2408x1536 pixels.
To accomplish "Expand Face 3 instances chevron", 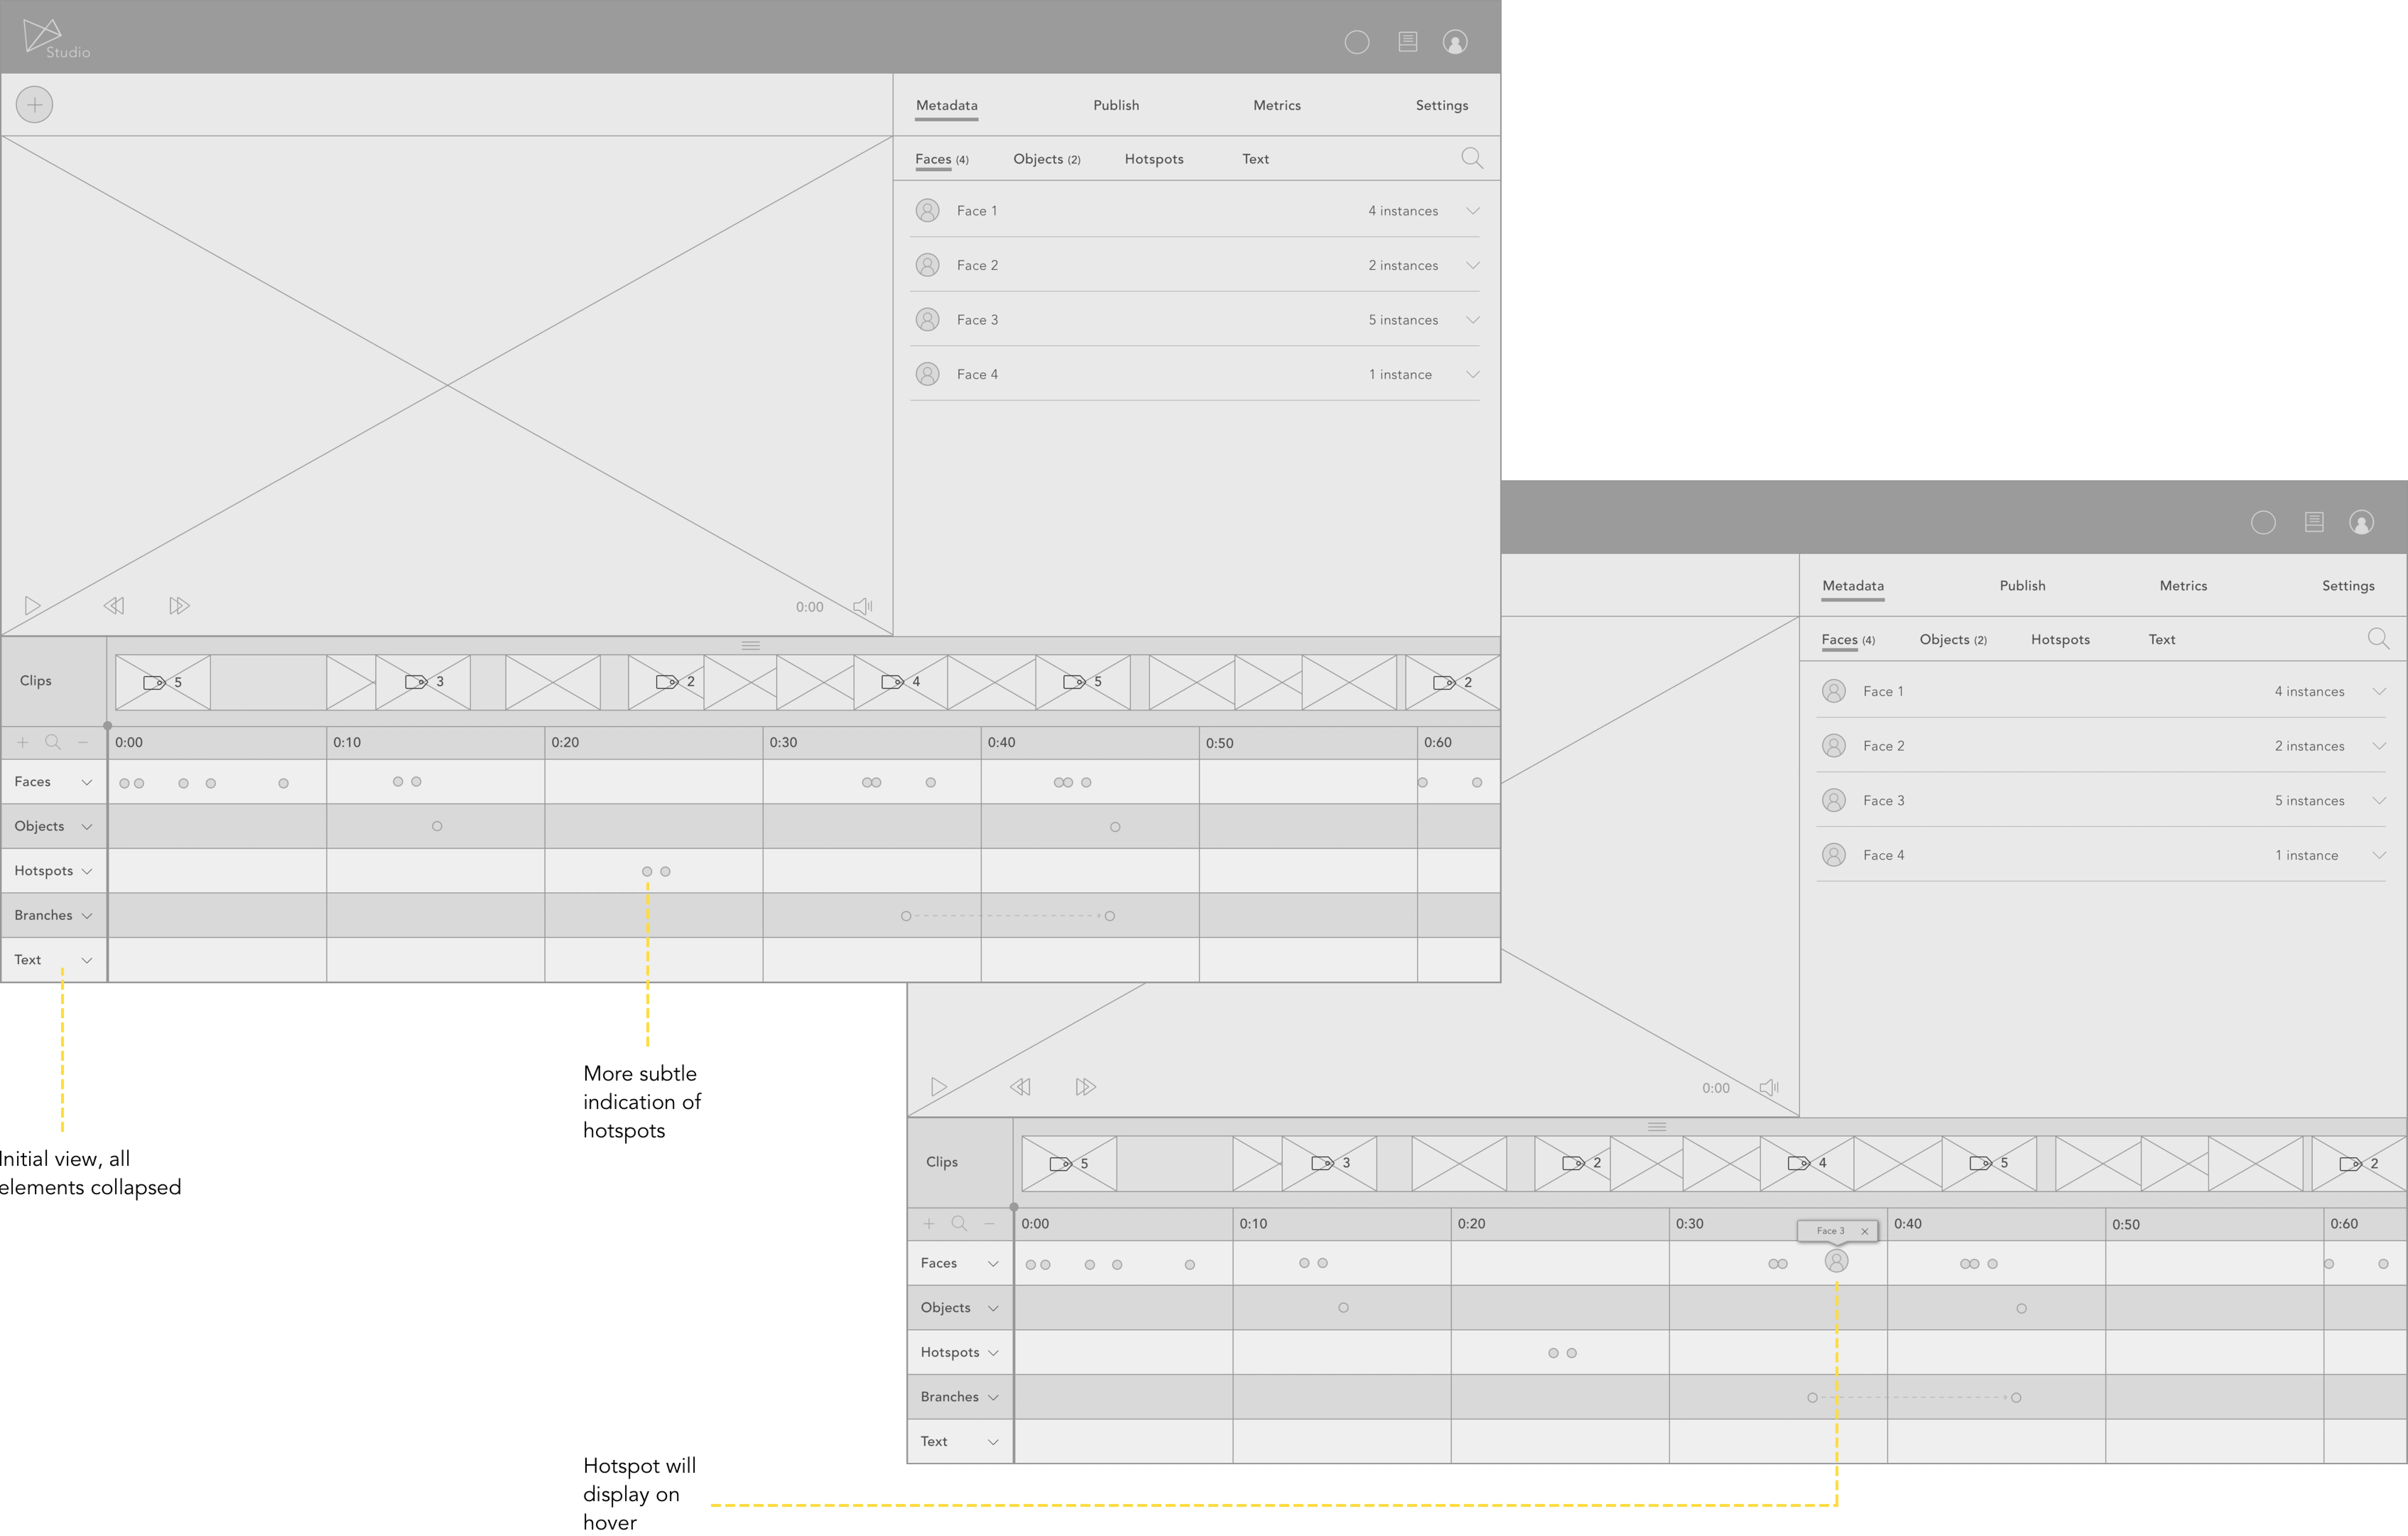I will coord(1472,320).
